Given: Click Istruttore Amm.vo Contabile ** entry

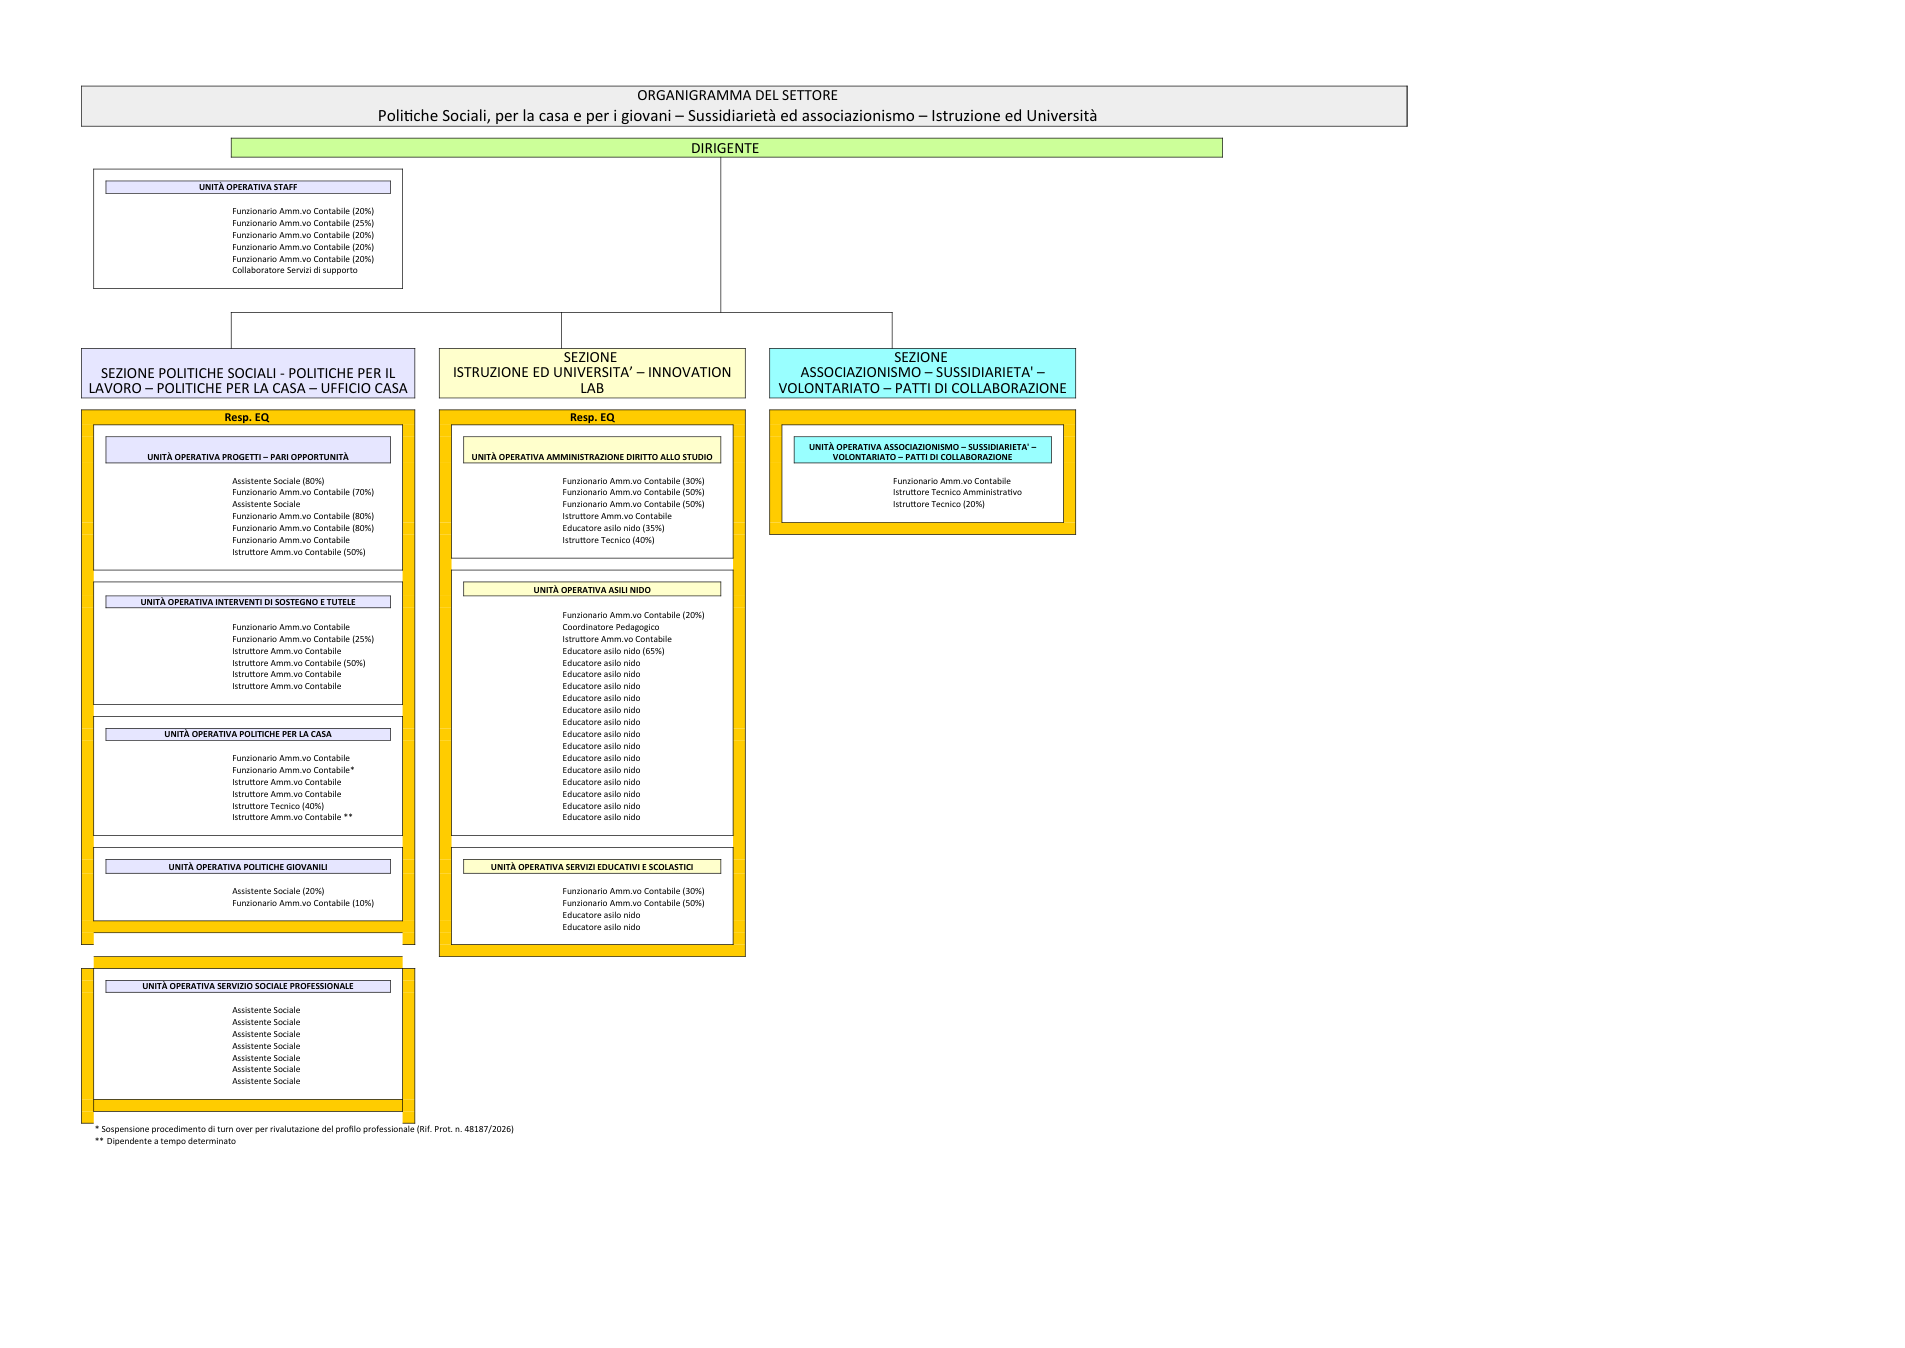Looking at the screenshot, I should [292, 817].
